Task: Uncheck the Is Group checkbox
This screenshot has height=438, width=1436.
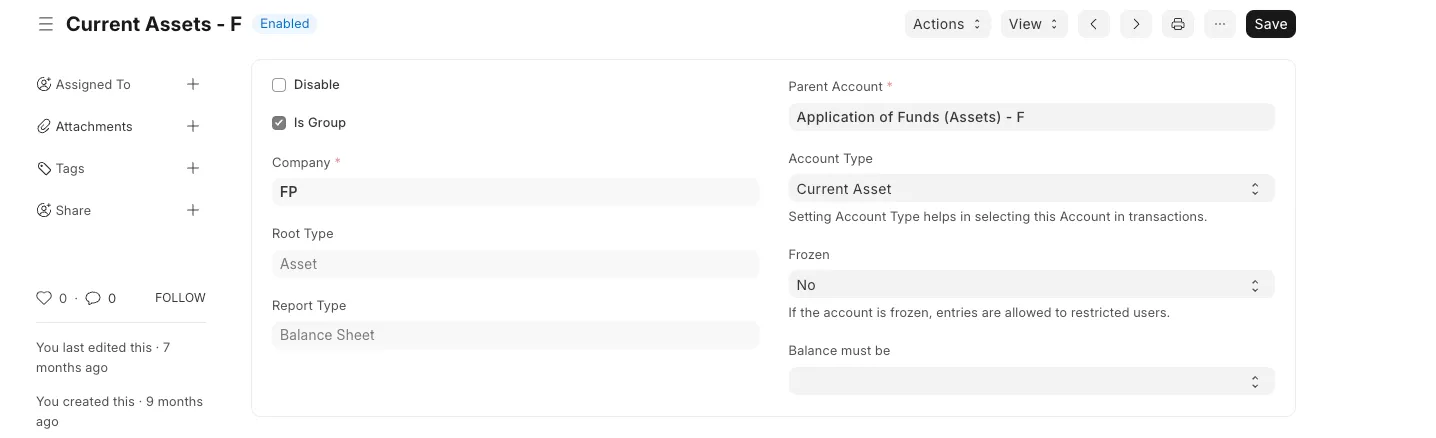Action: click(x=279, y=123)
